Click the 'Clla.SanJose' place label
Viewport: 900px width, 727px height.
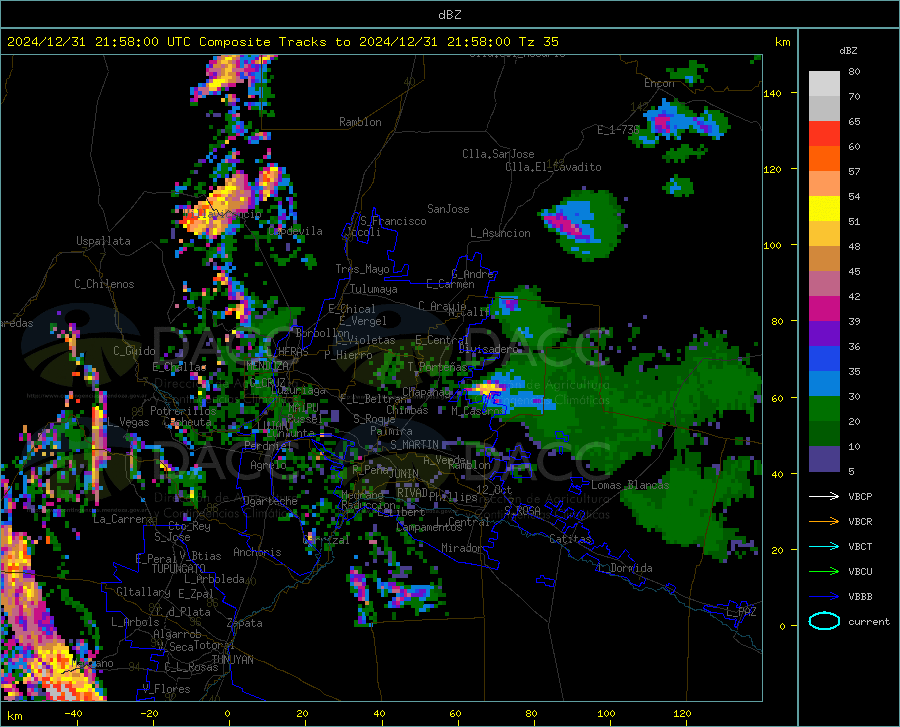pos(498,154)
